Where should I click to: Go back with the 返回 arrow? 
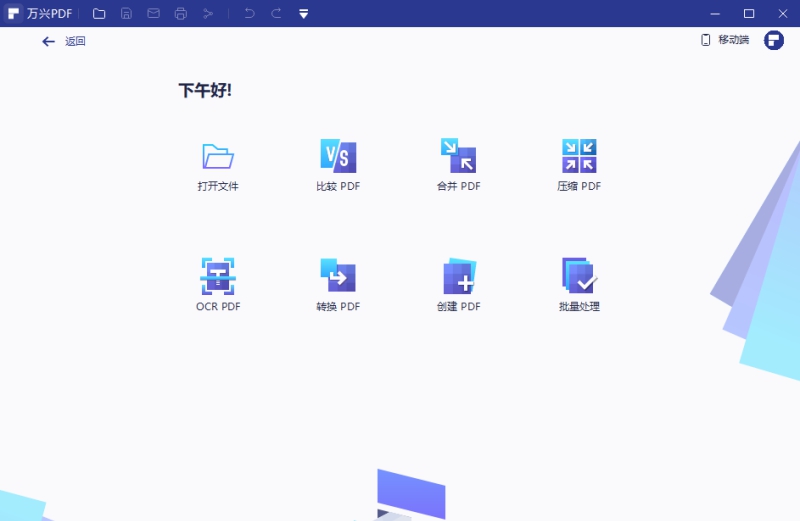63,41
